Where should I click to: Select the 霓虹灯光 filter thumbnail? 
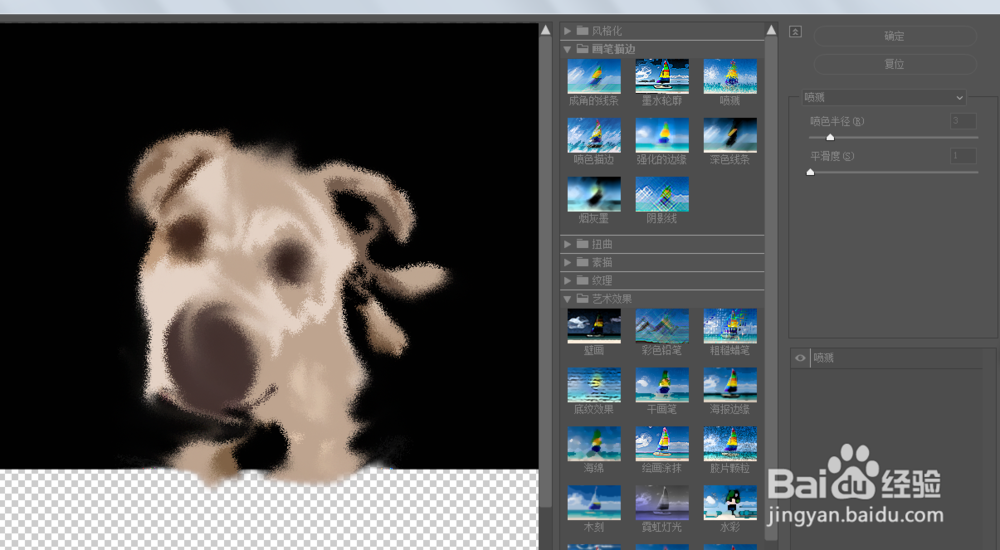(662, 503)
